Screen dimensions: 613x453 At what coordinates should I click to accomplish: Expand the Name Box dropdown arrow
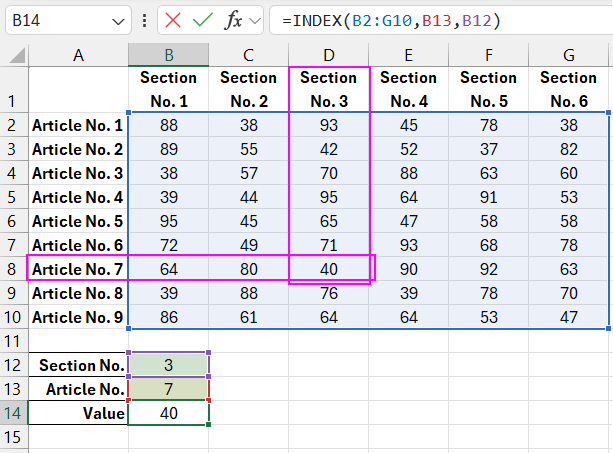(118, 21)
